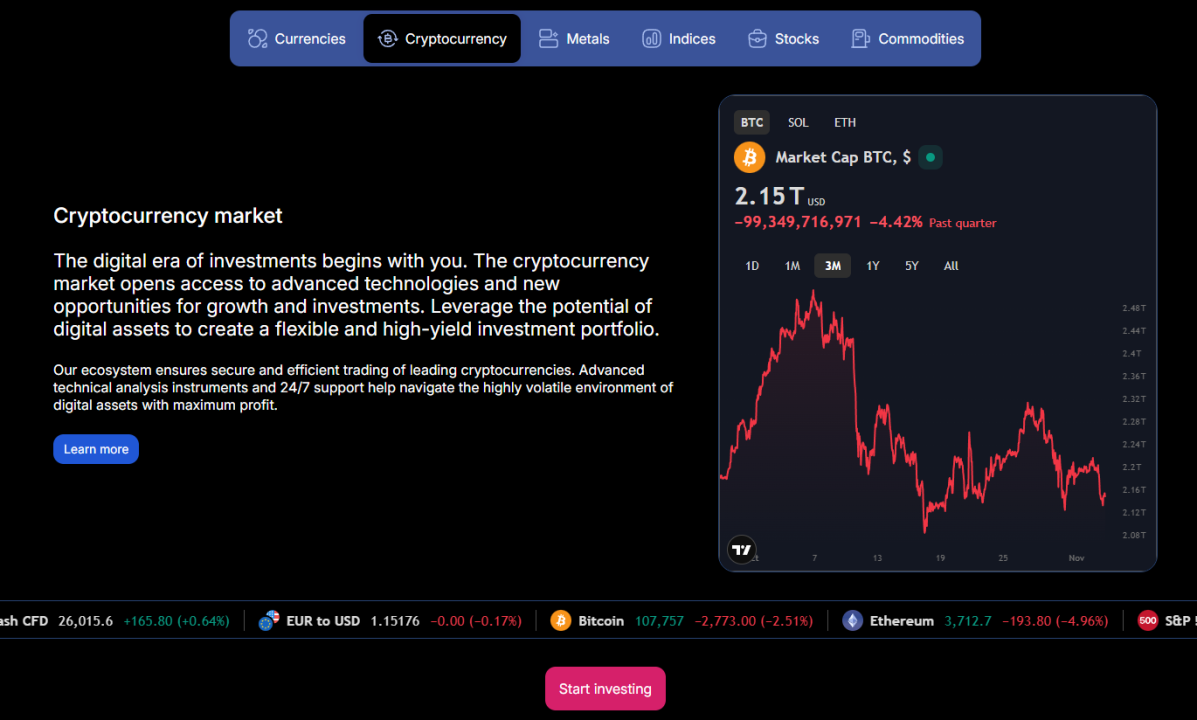Click the orange Bitcoin logo in widget
1197x720 pixels.
749,157
